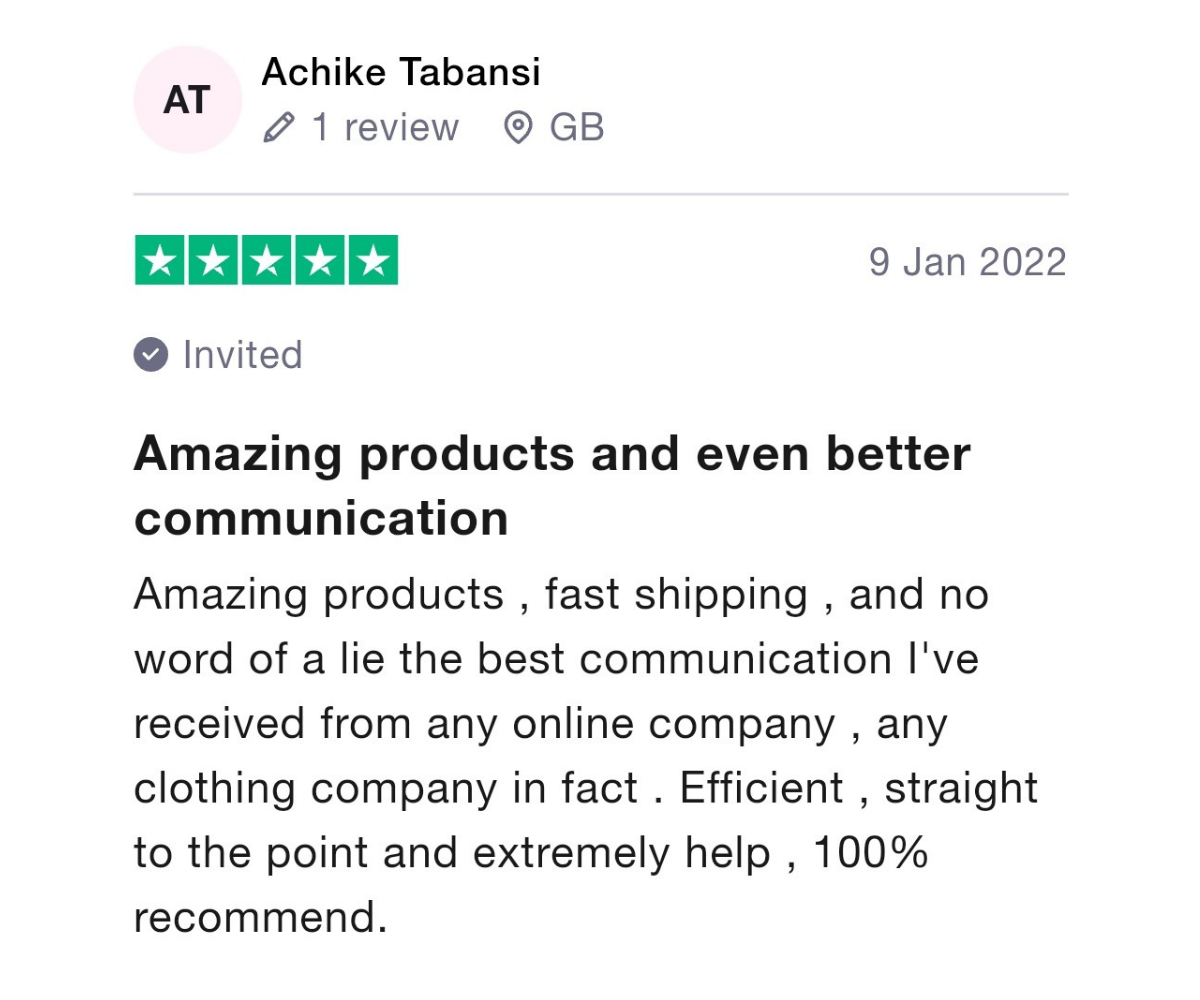Click the '100%' text in the review

point(870,853)
